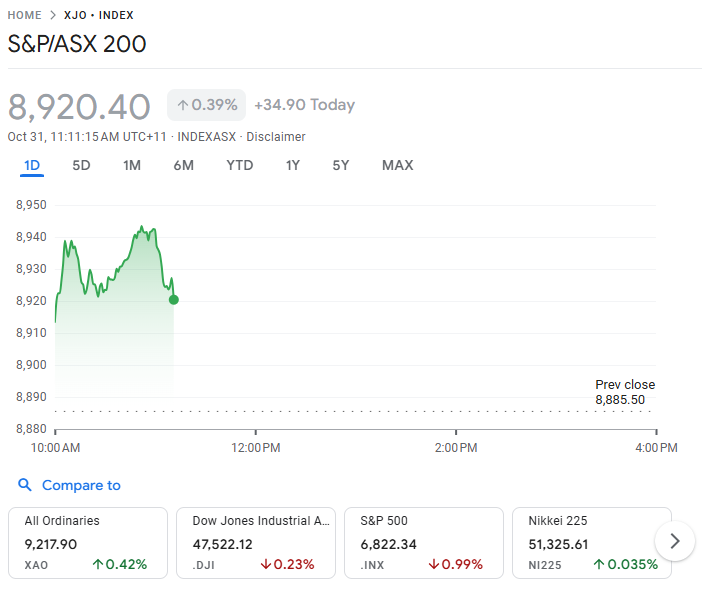The width and height of the screenshot is (702, 590).
Task: Select the 1D time range tab
Action: pos(32,165)
